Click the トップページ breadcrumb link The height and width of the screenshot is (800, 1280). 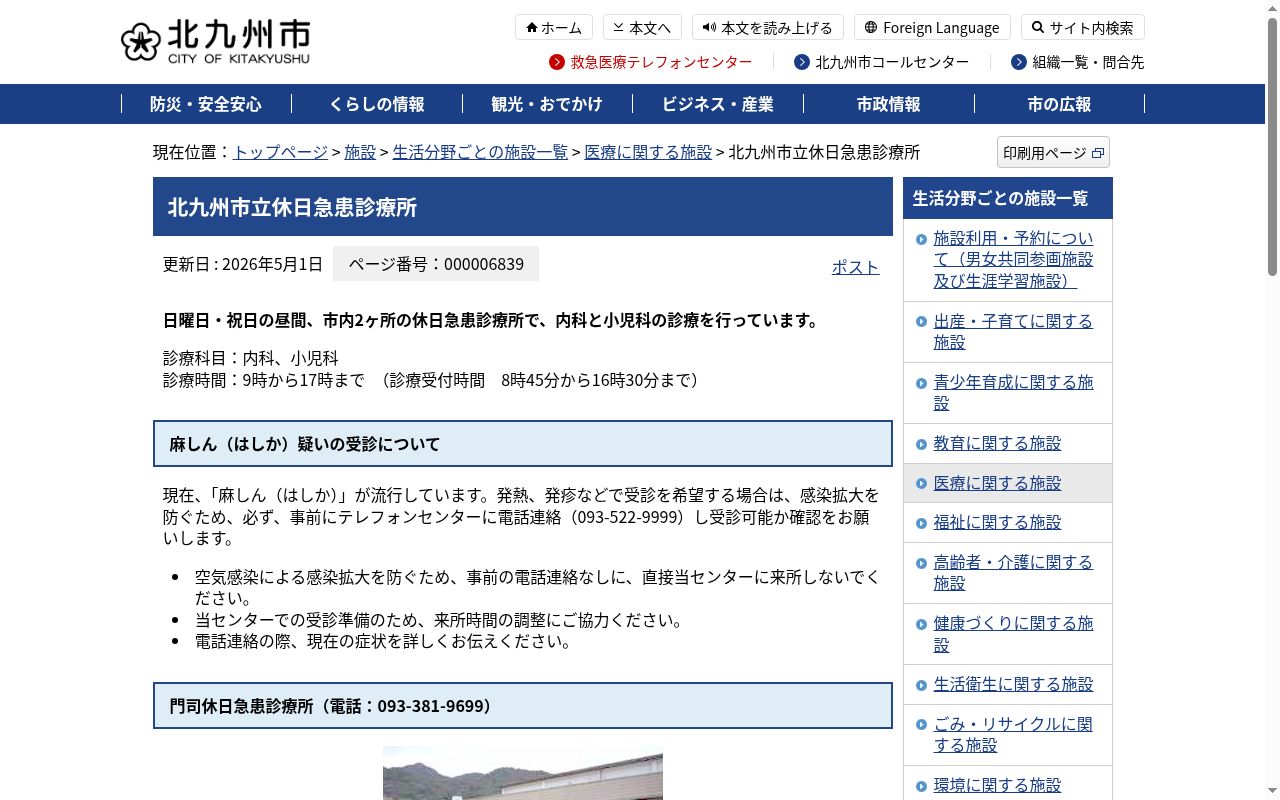pyautogui.click(x=280, y=152)
